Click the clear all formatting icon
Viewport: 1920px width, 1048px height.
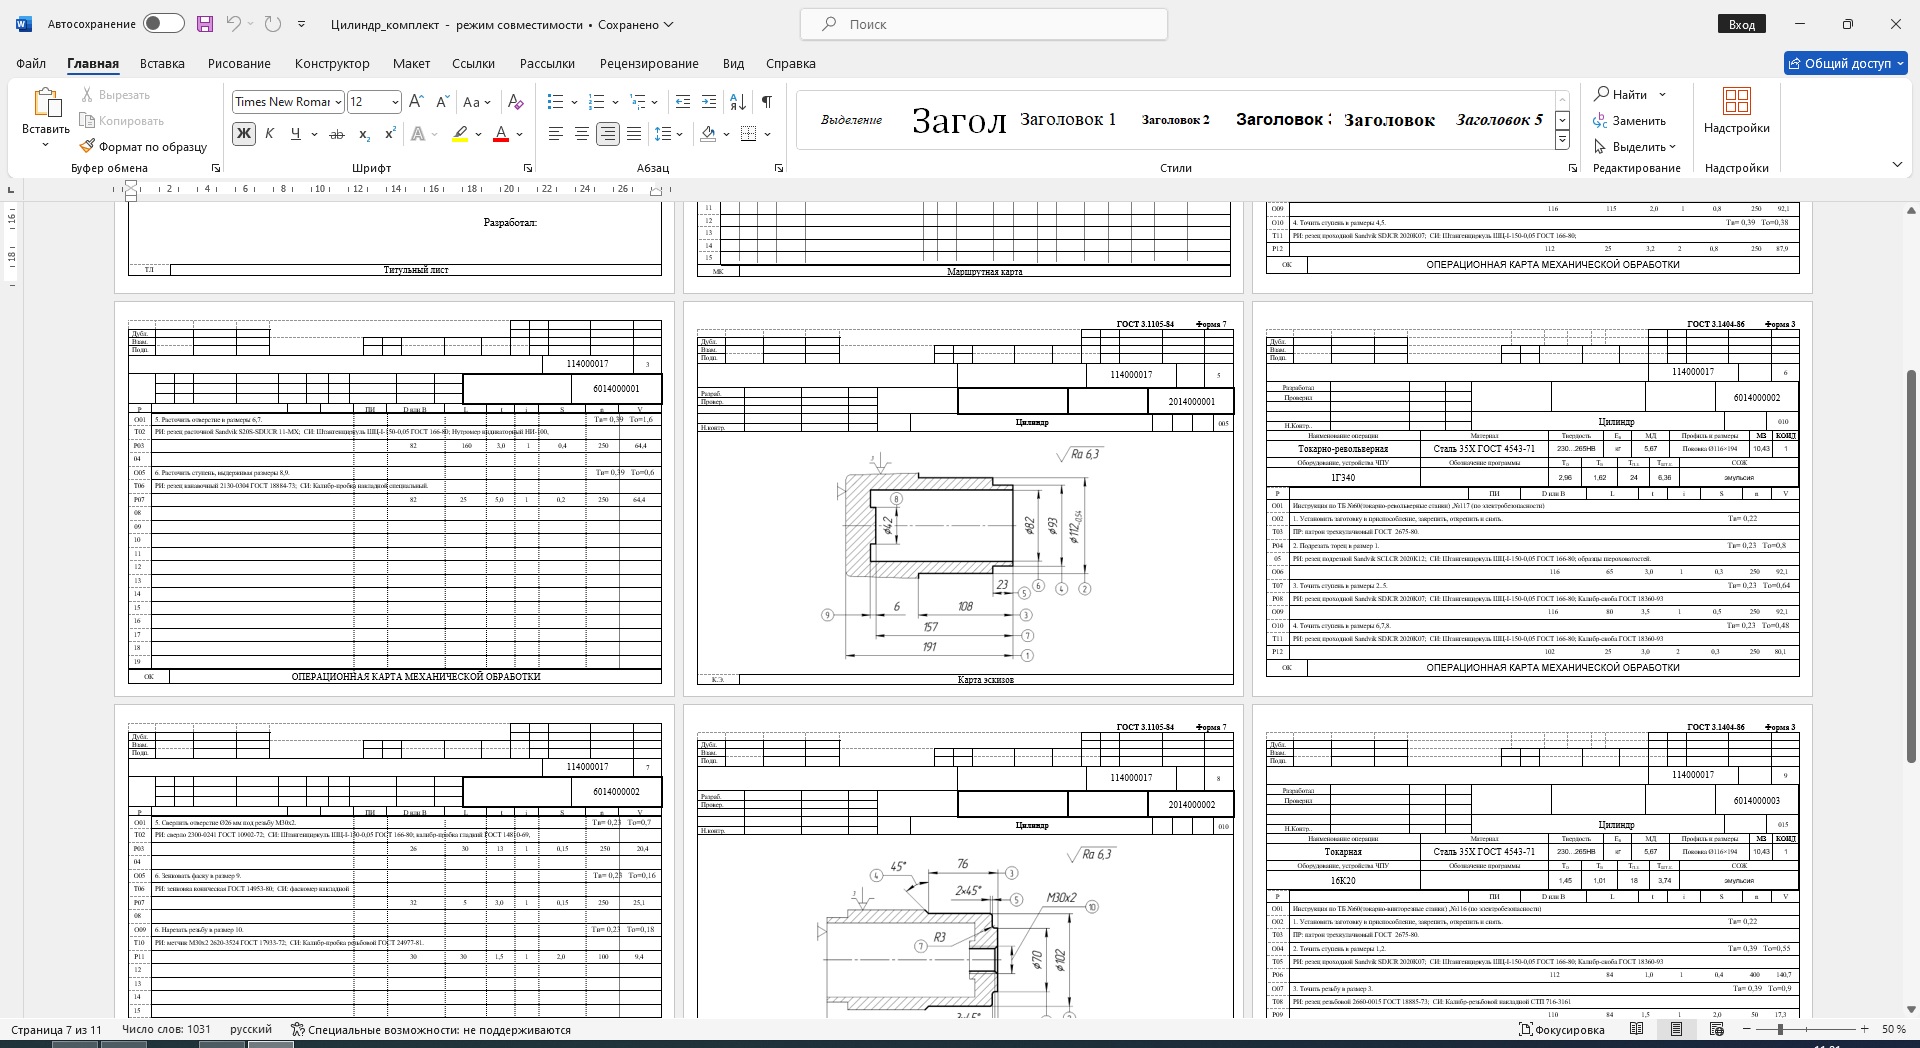[x=515, y=101]
